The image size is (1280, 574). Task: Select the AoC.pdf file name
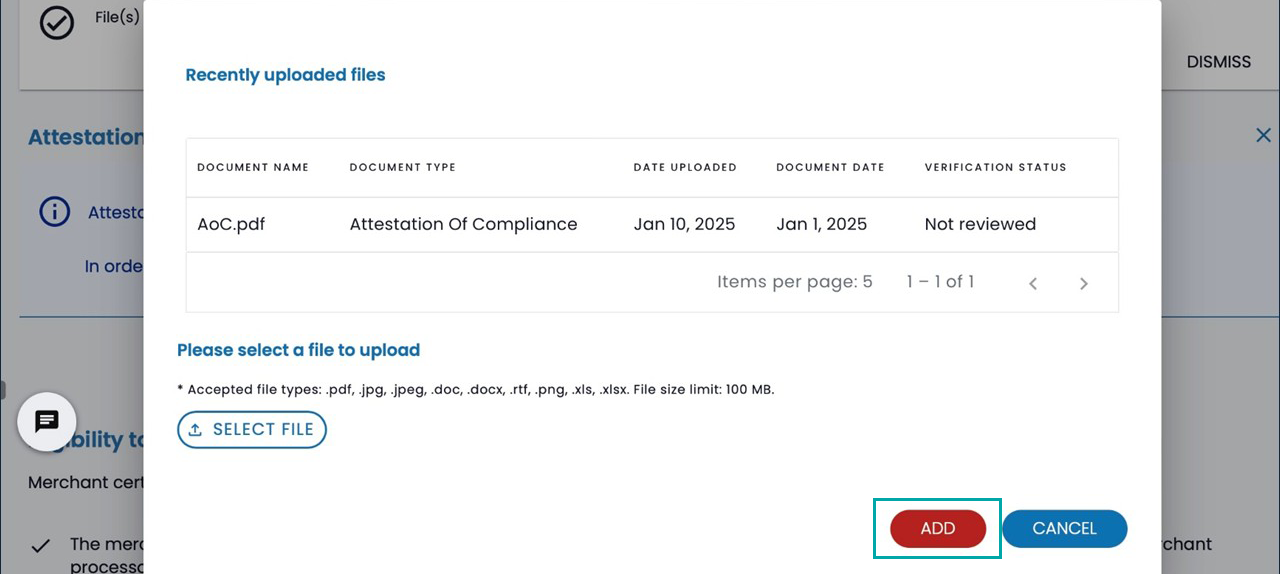pyautogui.click(x=231, y=224)
